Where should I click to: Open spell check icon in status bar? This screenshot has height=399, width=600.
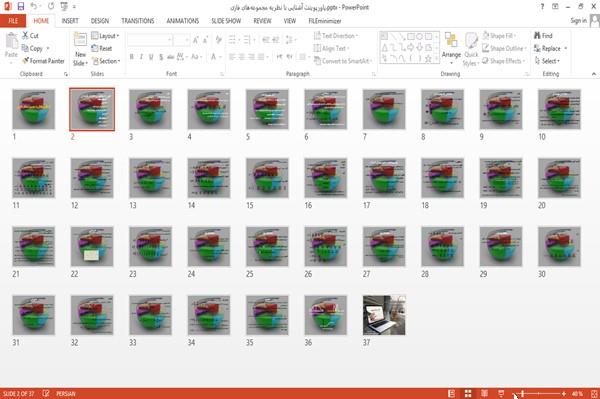click(x=46, y=393)
